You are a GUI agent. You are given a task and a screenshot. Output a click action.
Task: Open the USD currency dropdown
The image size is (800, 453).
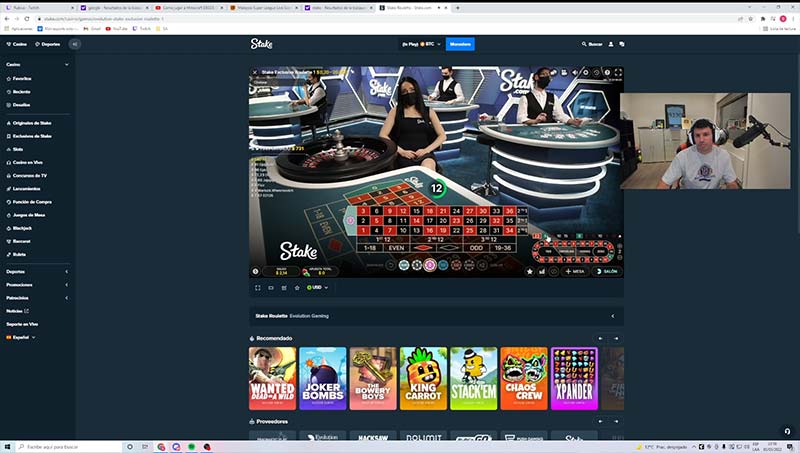tap(318, 287)
